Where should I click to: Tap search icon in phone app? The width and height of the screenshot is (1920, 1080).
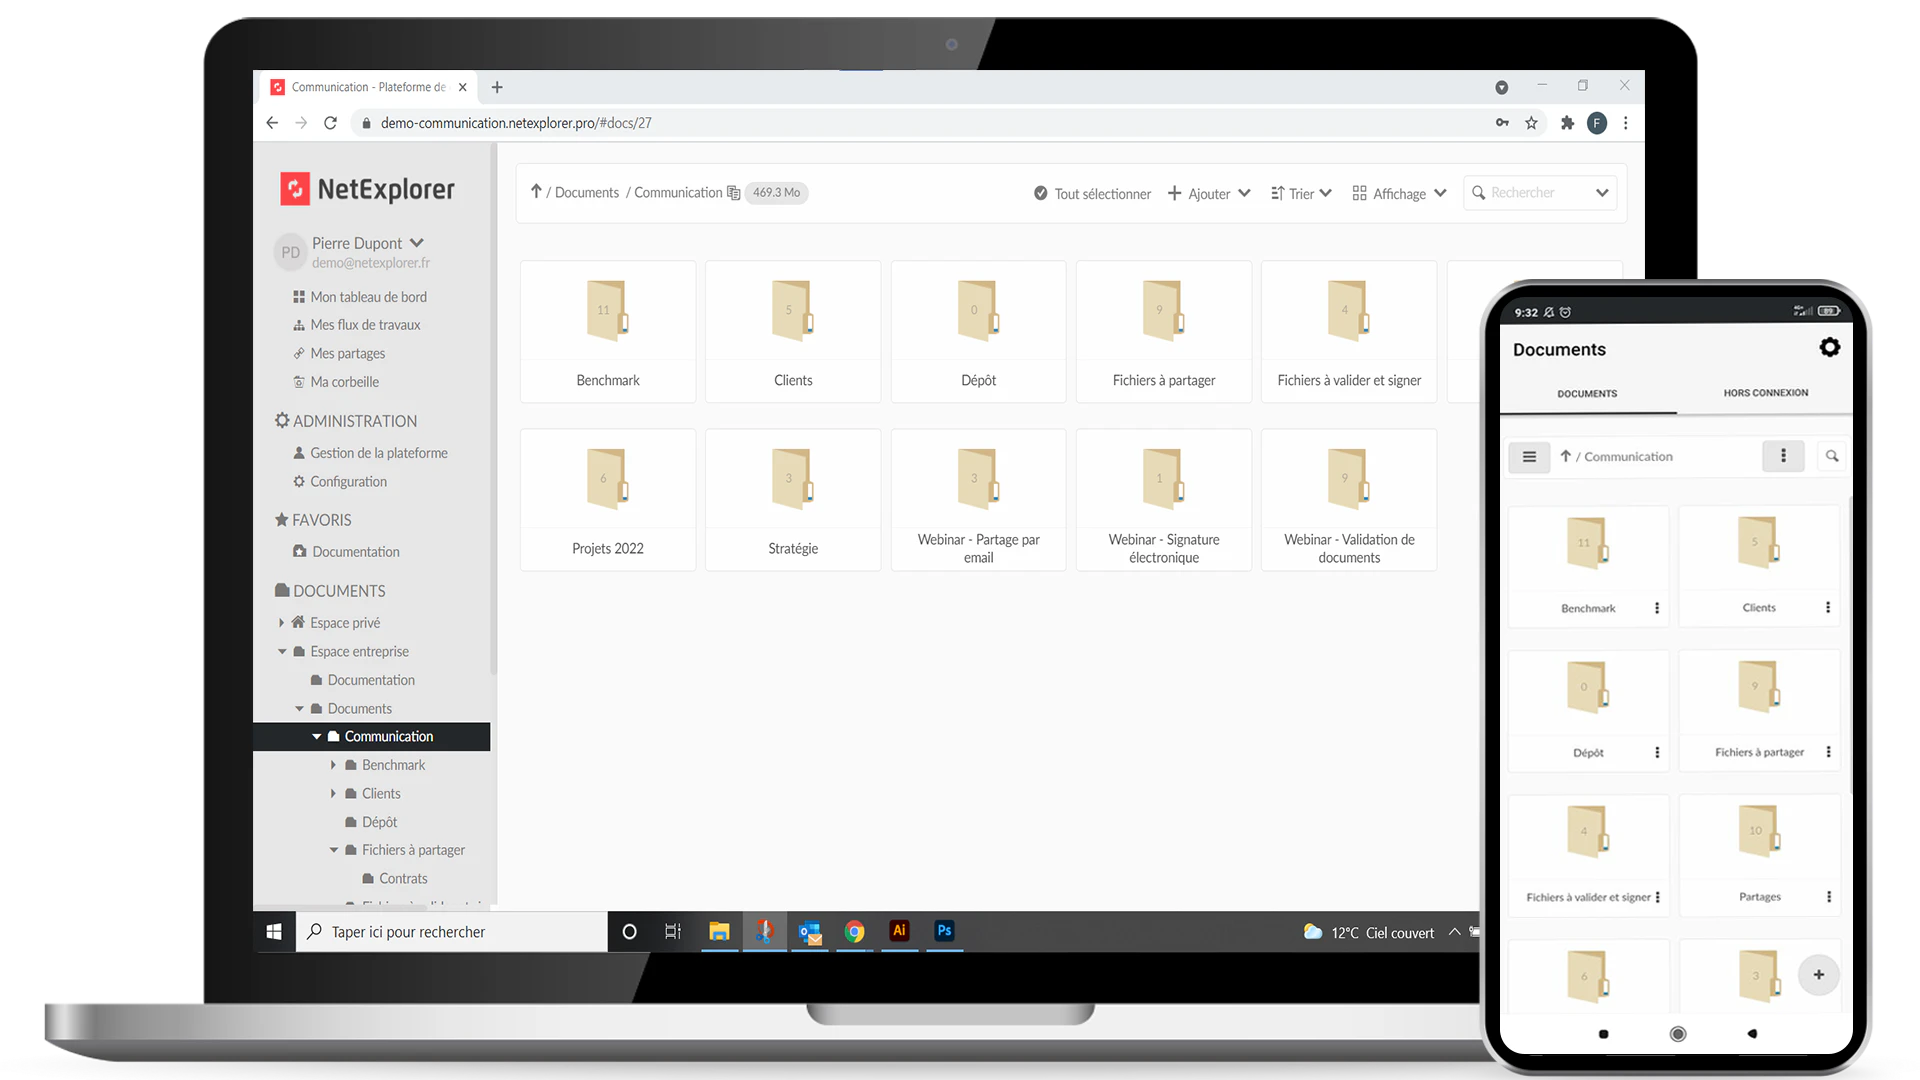[x=1832, y=456]
